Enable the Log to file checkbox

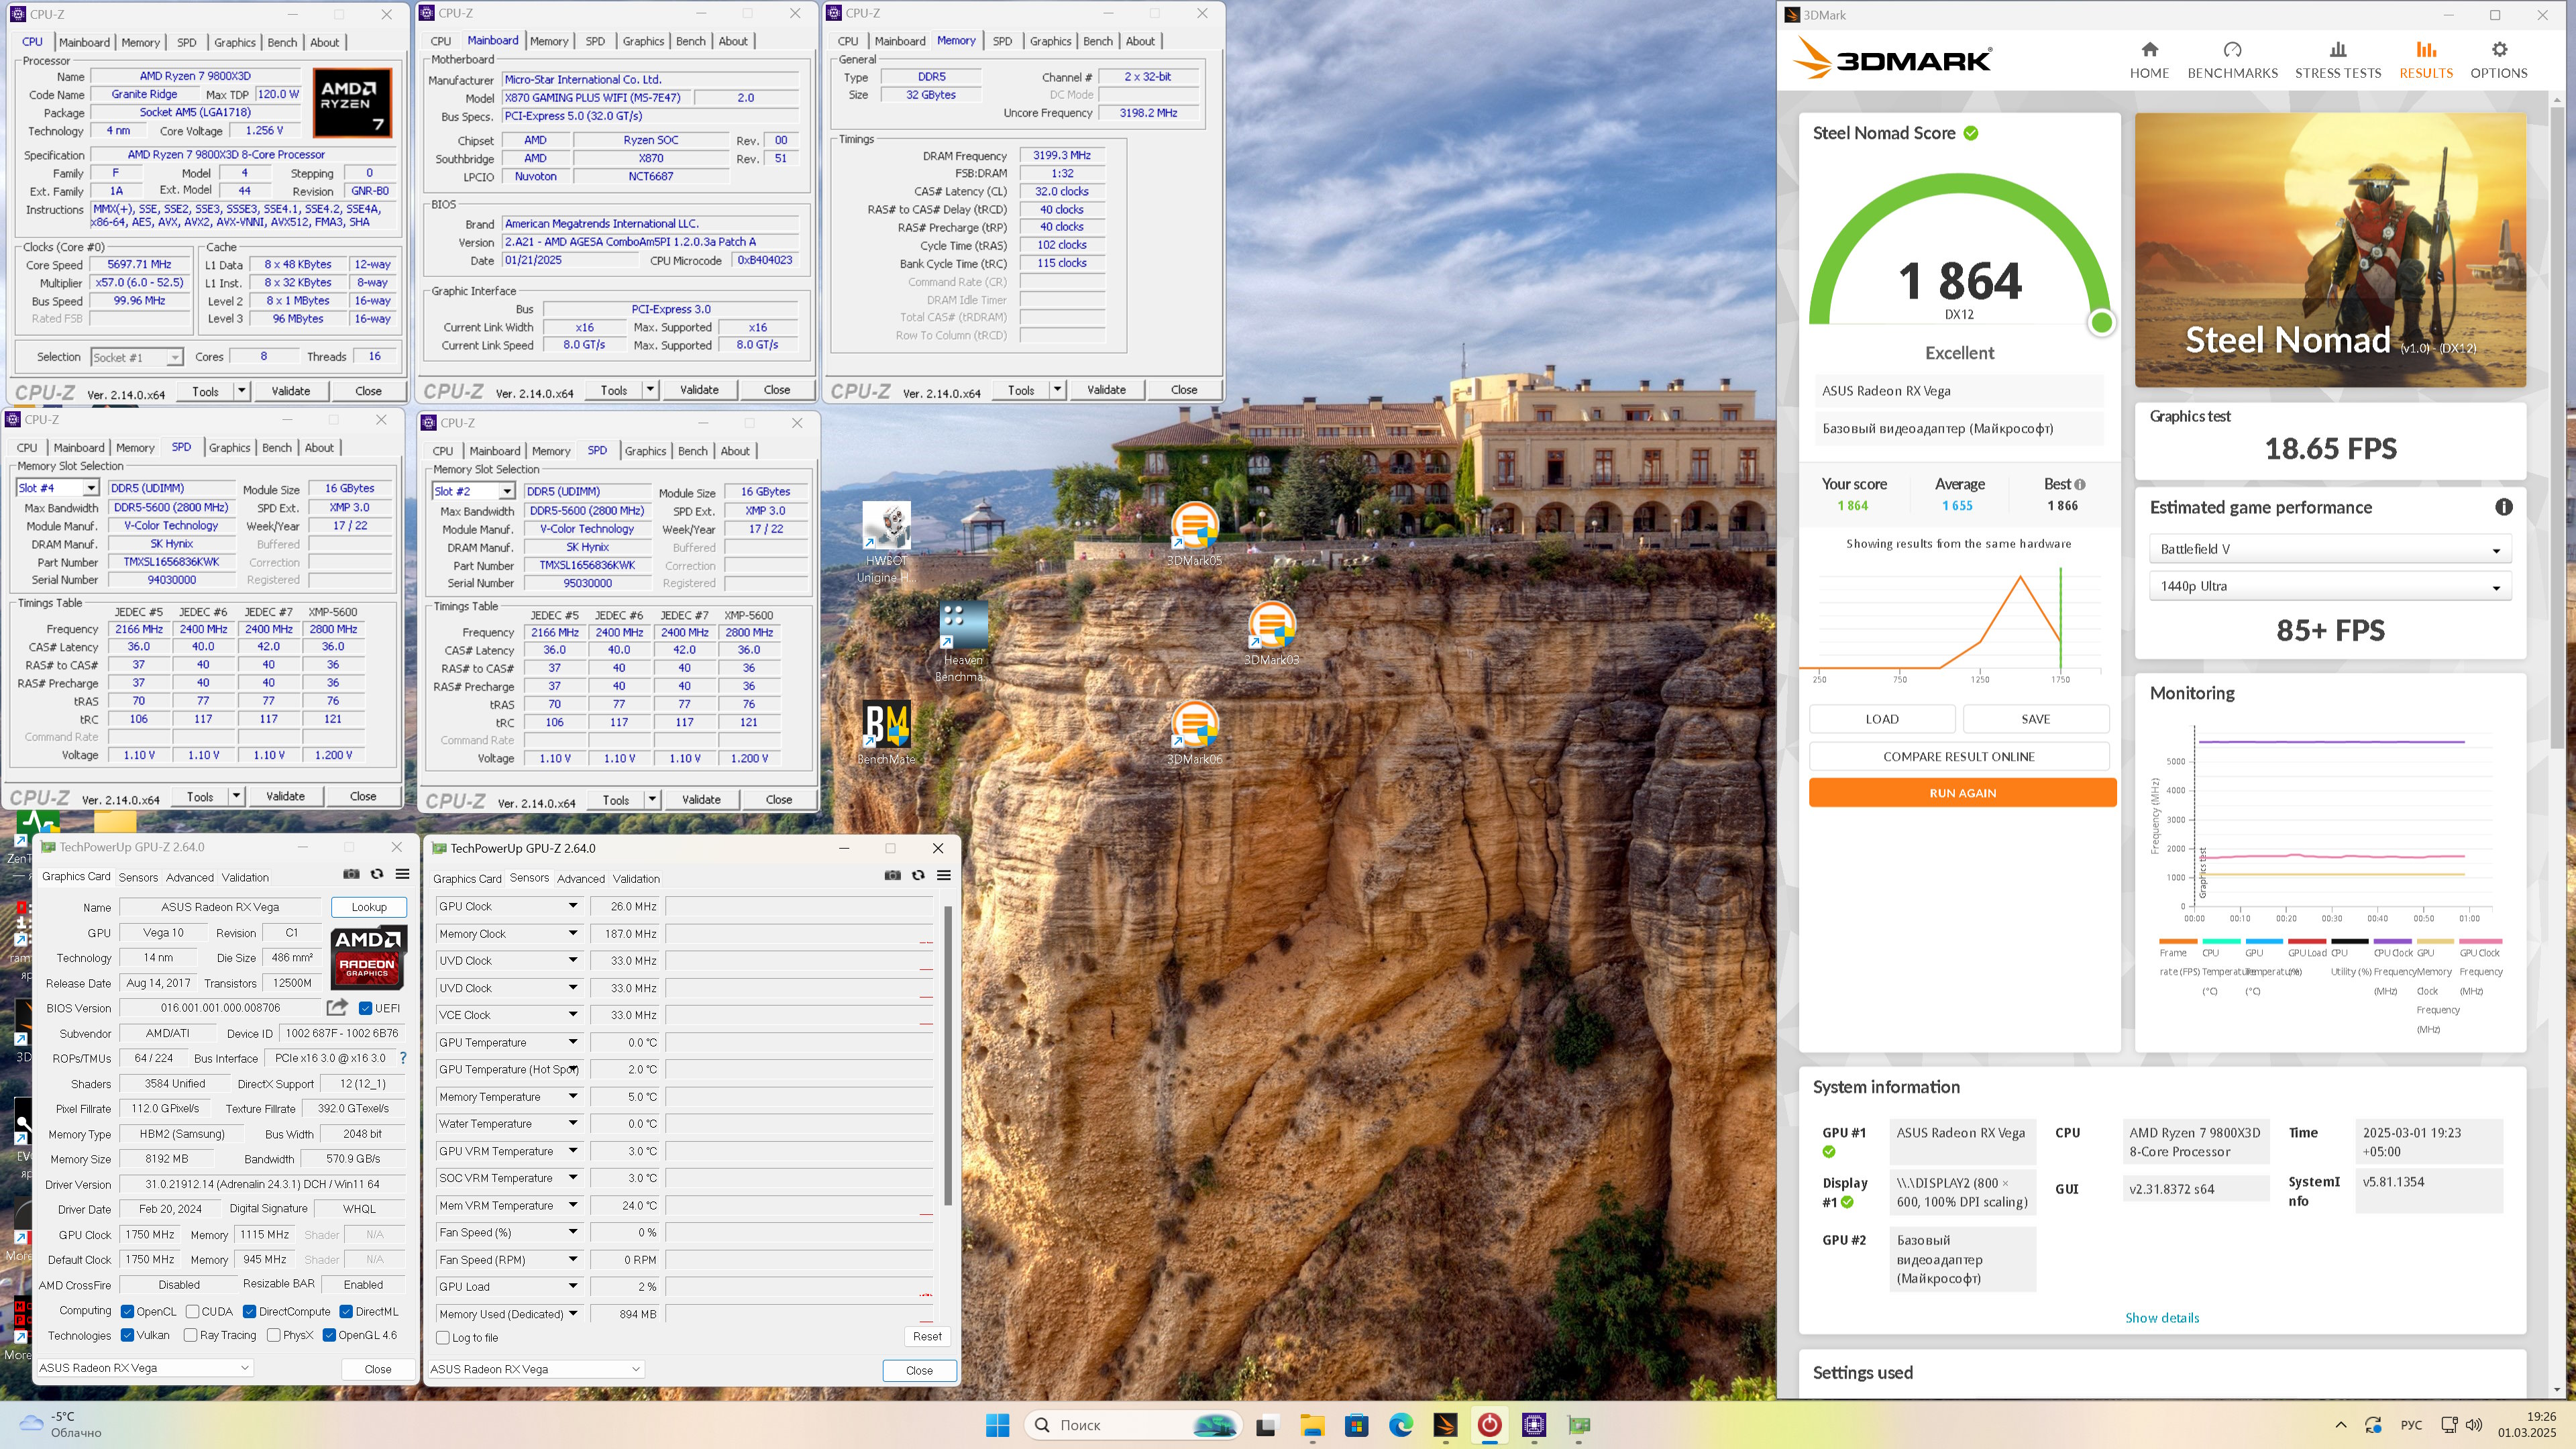click(443, 1338)
